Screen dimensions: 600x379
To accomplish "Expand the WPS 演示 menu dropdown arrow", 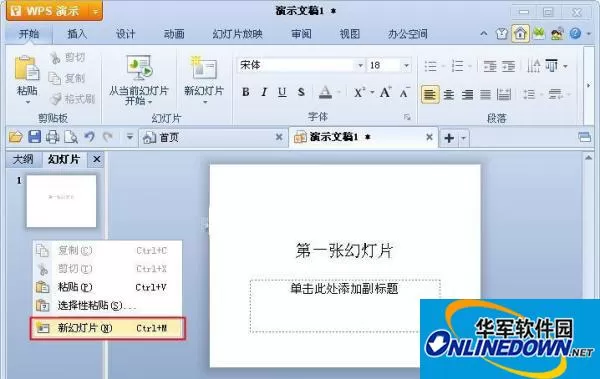I will click(96, 11).
